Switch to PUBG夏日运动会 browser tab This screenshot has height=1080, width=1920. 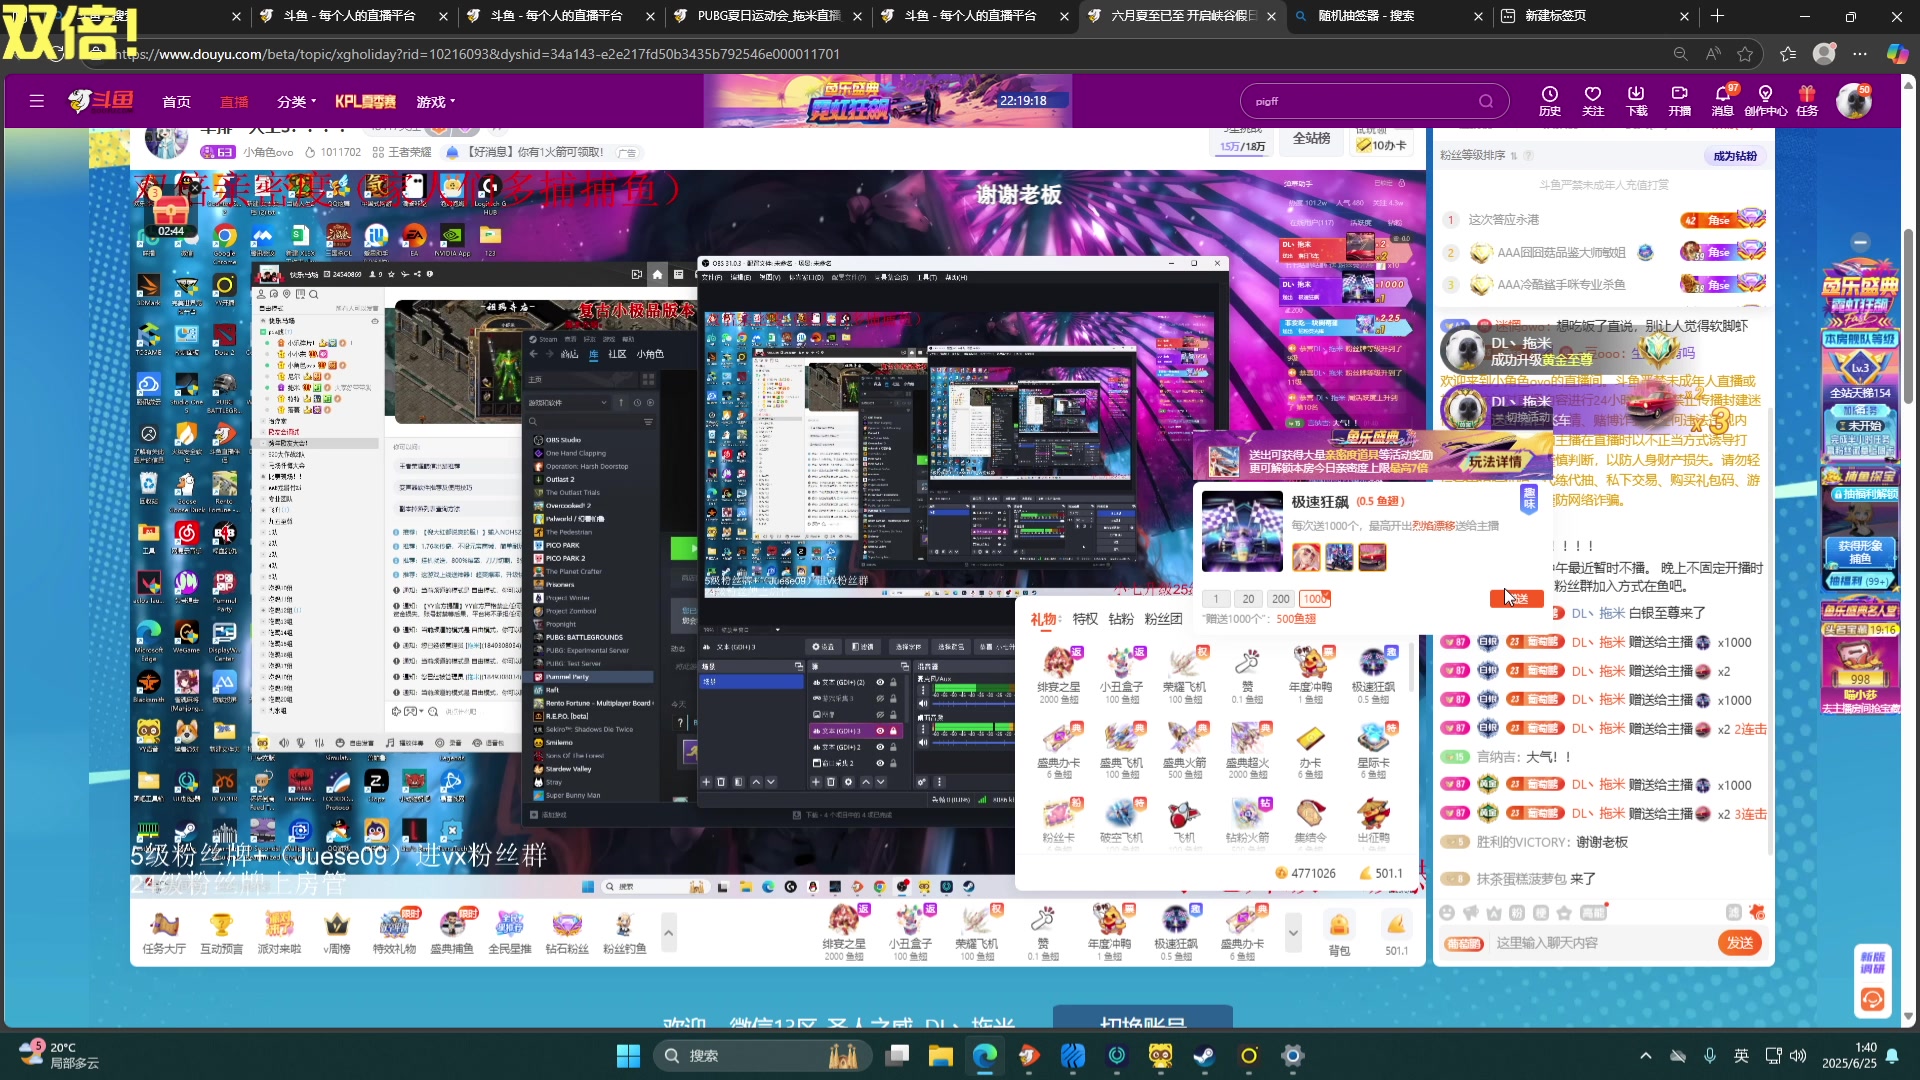coord(766,16)
